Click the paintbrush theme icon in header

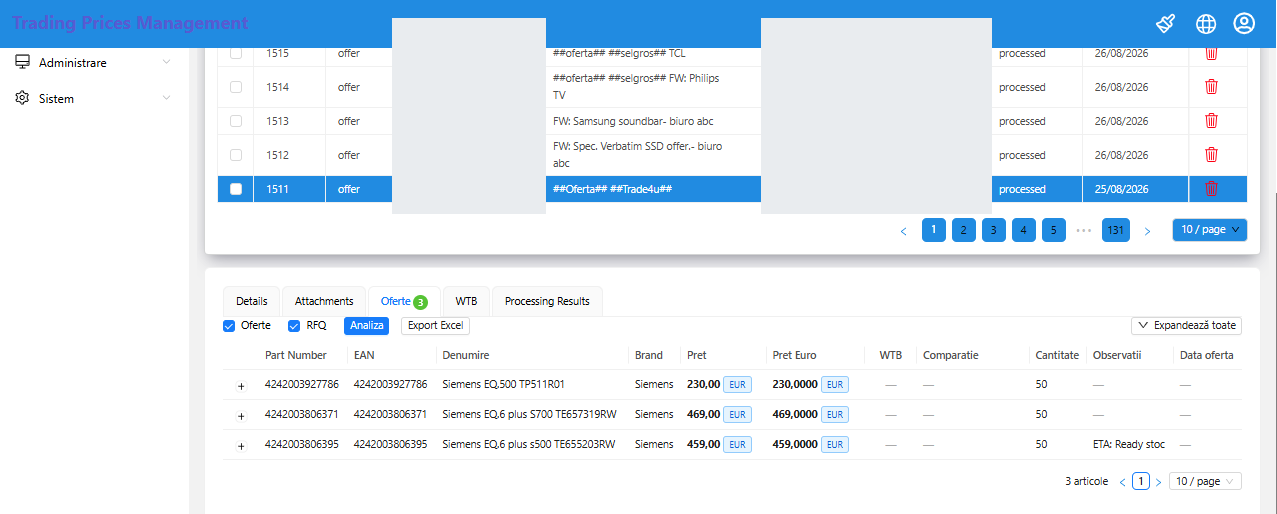(1165, 23)
